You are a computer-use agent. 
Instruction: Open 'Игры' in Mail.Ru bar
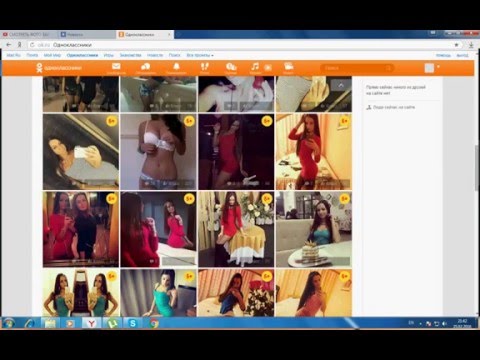tap(109, 55)
